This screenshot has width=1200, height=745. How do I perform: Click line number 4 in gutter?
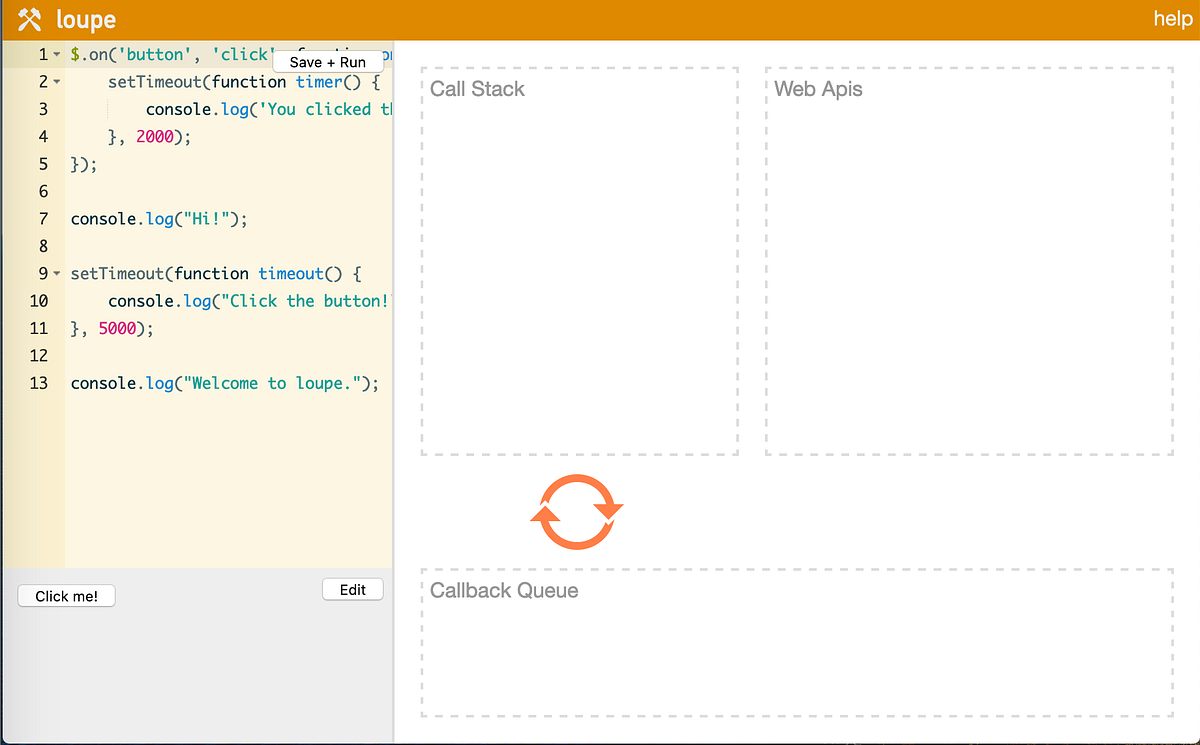[x=43, y=137]
